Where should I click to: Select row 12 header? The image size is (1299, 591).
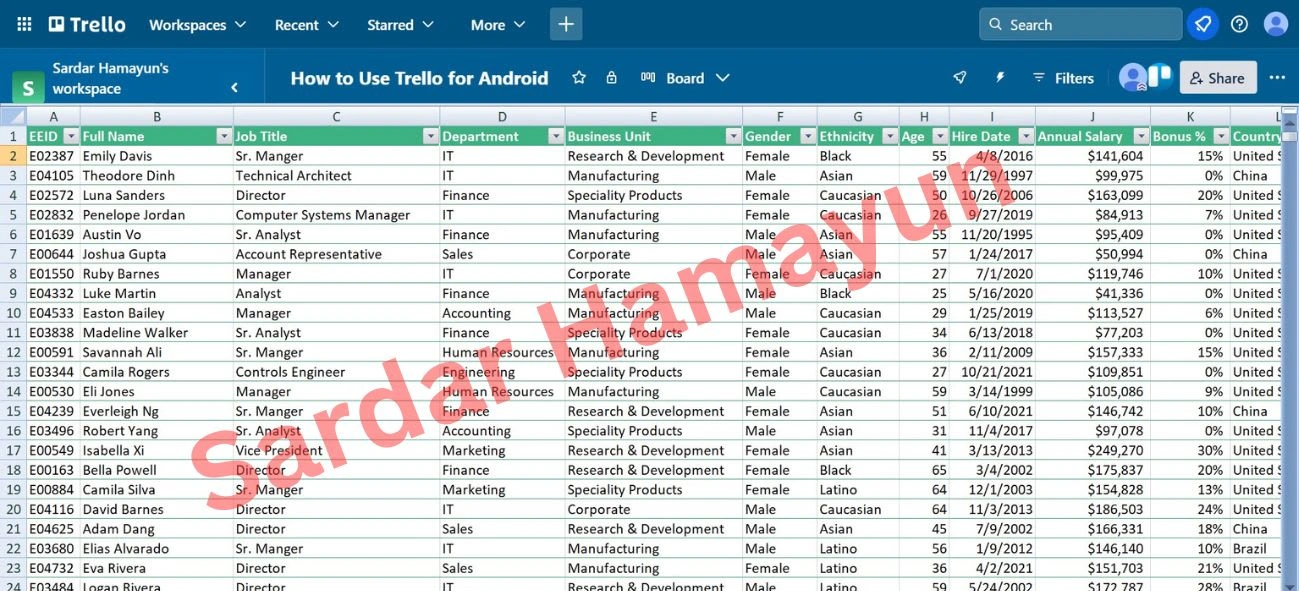pyautogui.click(x=13, y=352)
